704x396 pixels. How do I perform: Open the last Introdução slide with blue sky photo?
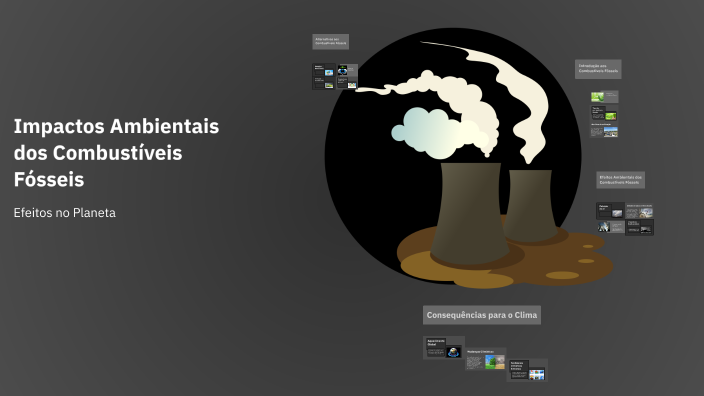[604, 130]
